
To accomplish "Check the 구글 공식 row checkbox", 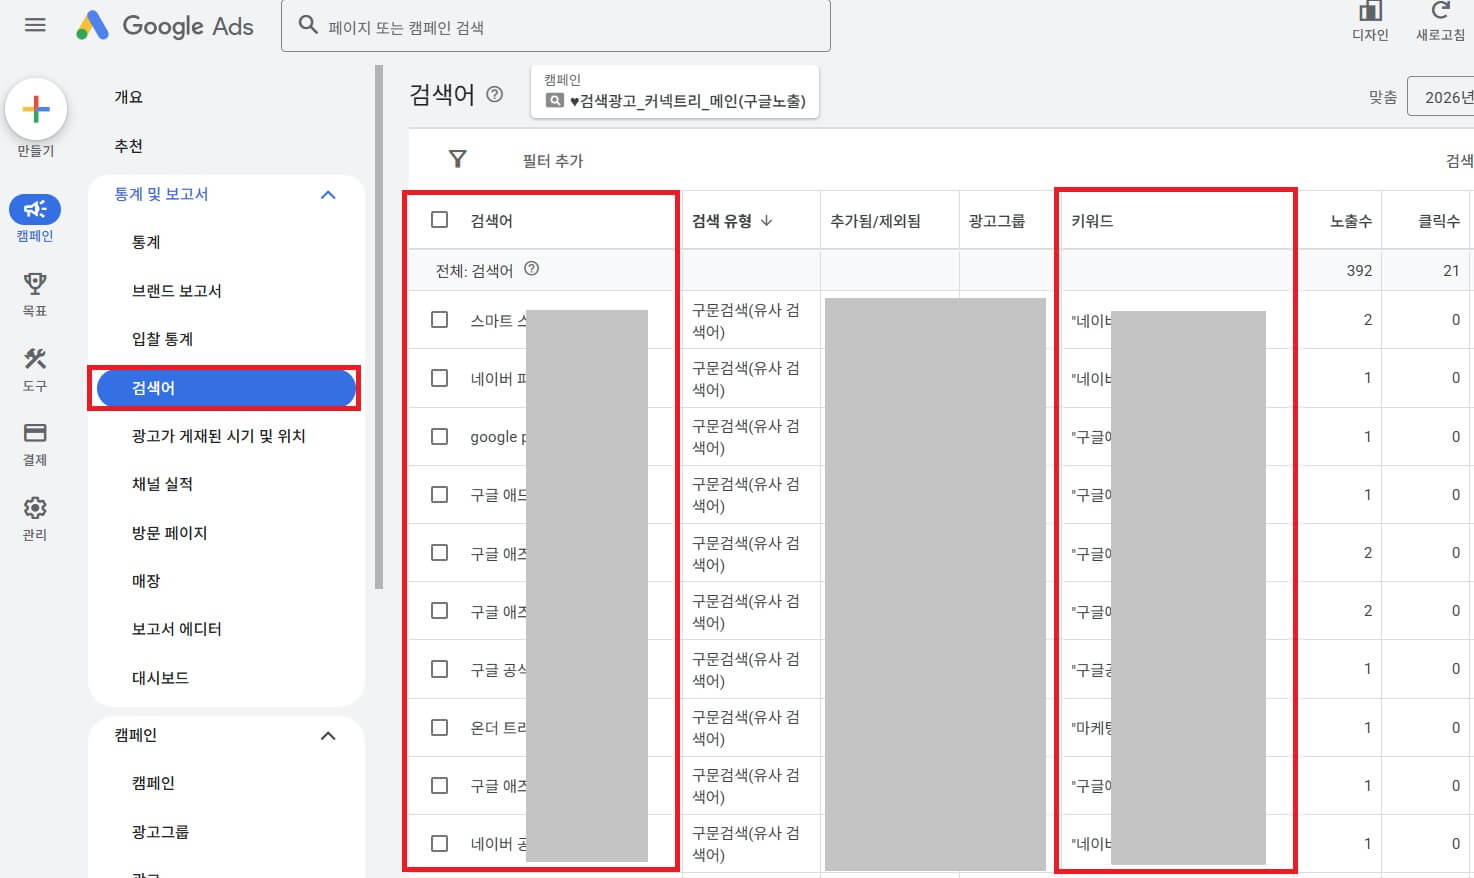I will coord(439,668).
